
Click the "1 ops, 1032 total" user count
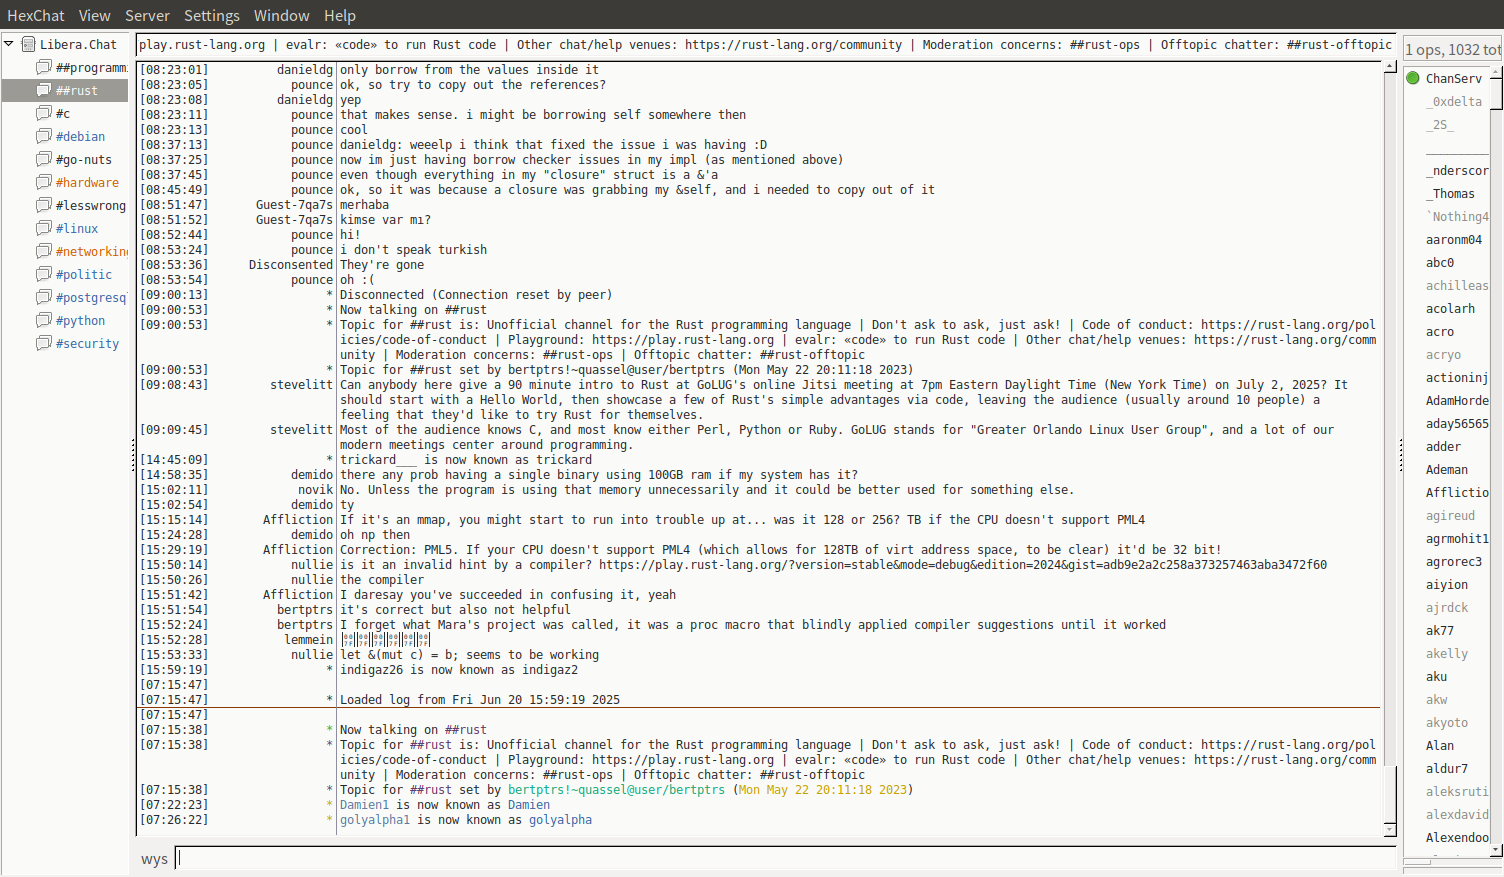coord(1453,50)
